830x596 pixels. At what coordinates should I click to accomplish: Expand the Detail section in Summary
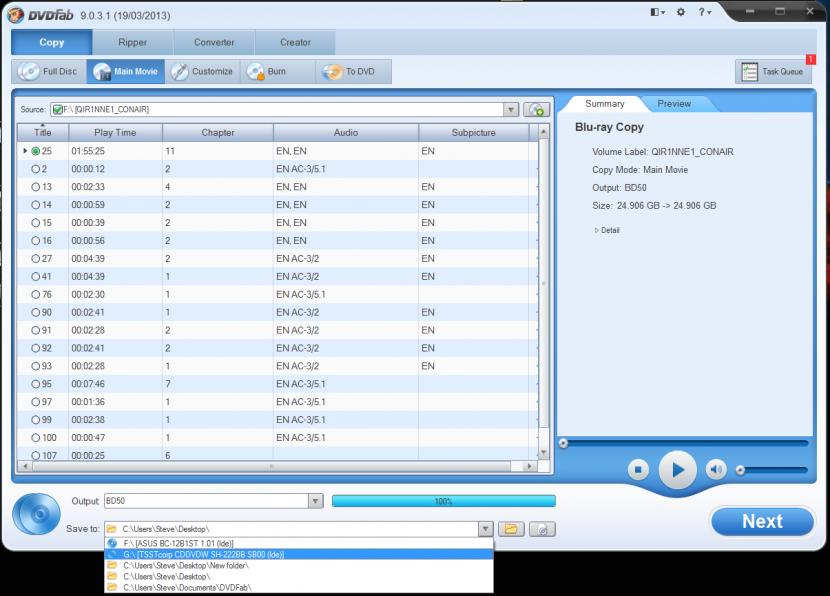607,230
